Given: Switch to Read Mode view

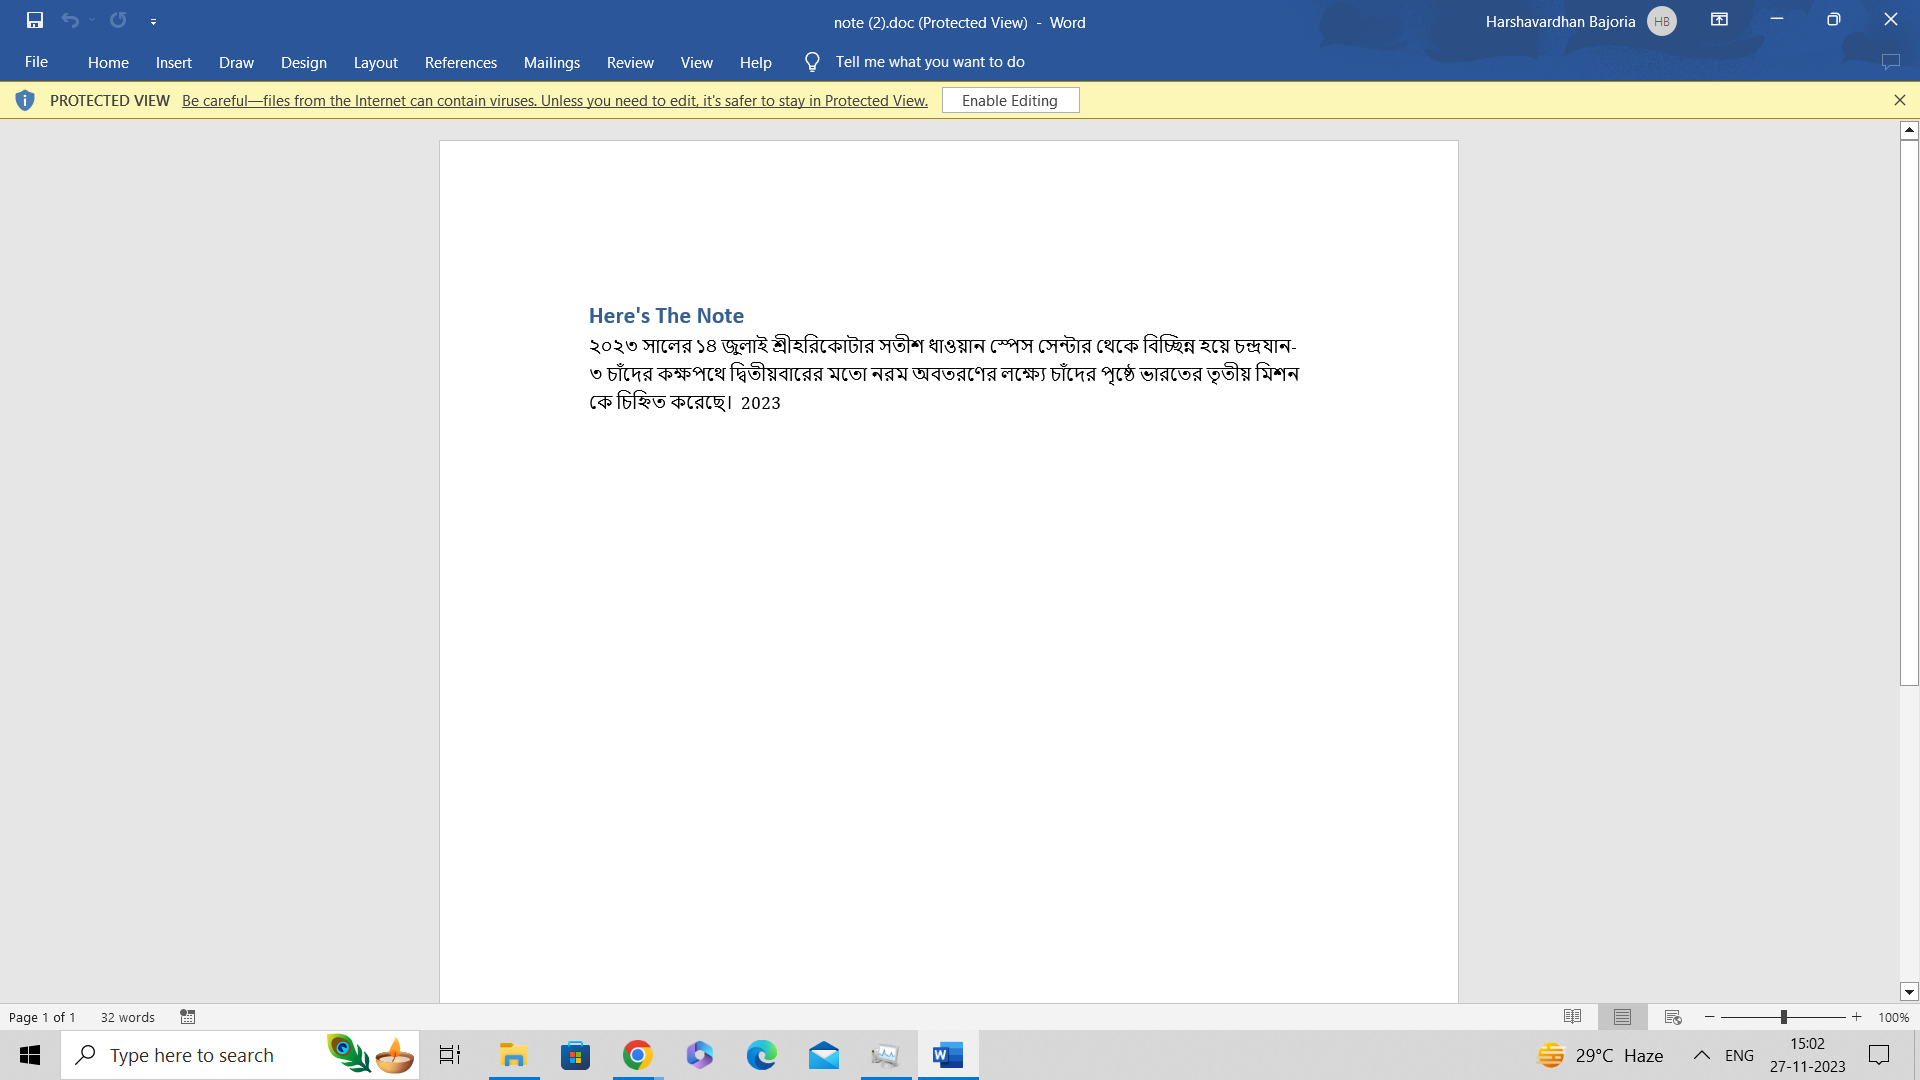Looking at the screenshot, I should click(1572, 1017).
